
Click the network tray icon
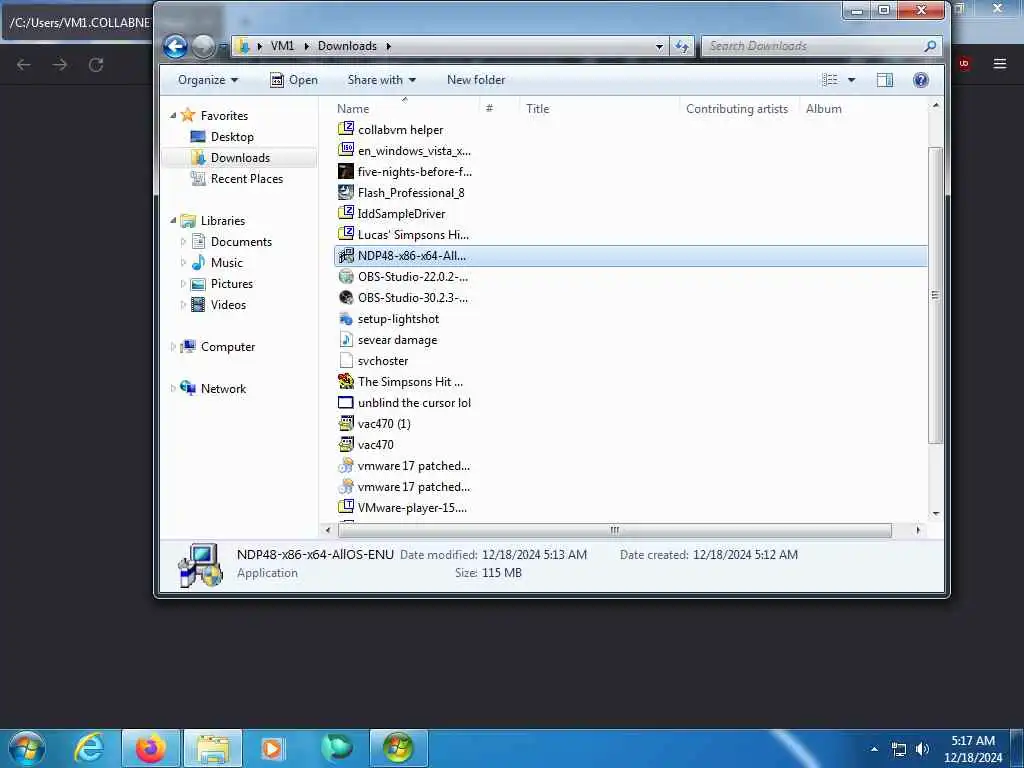coord(899,749)
